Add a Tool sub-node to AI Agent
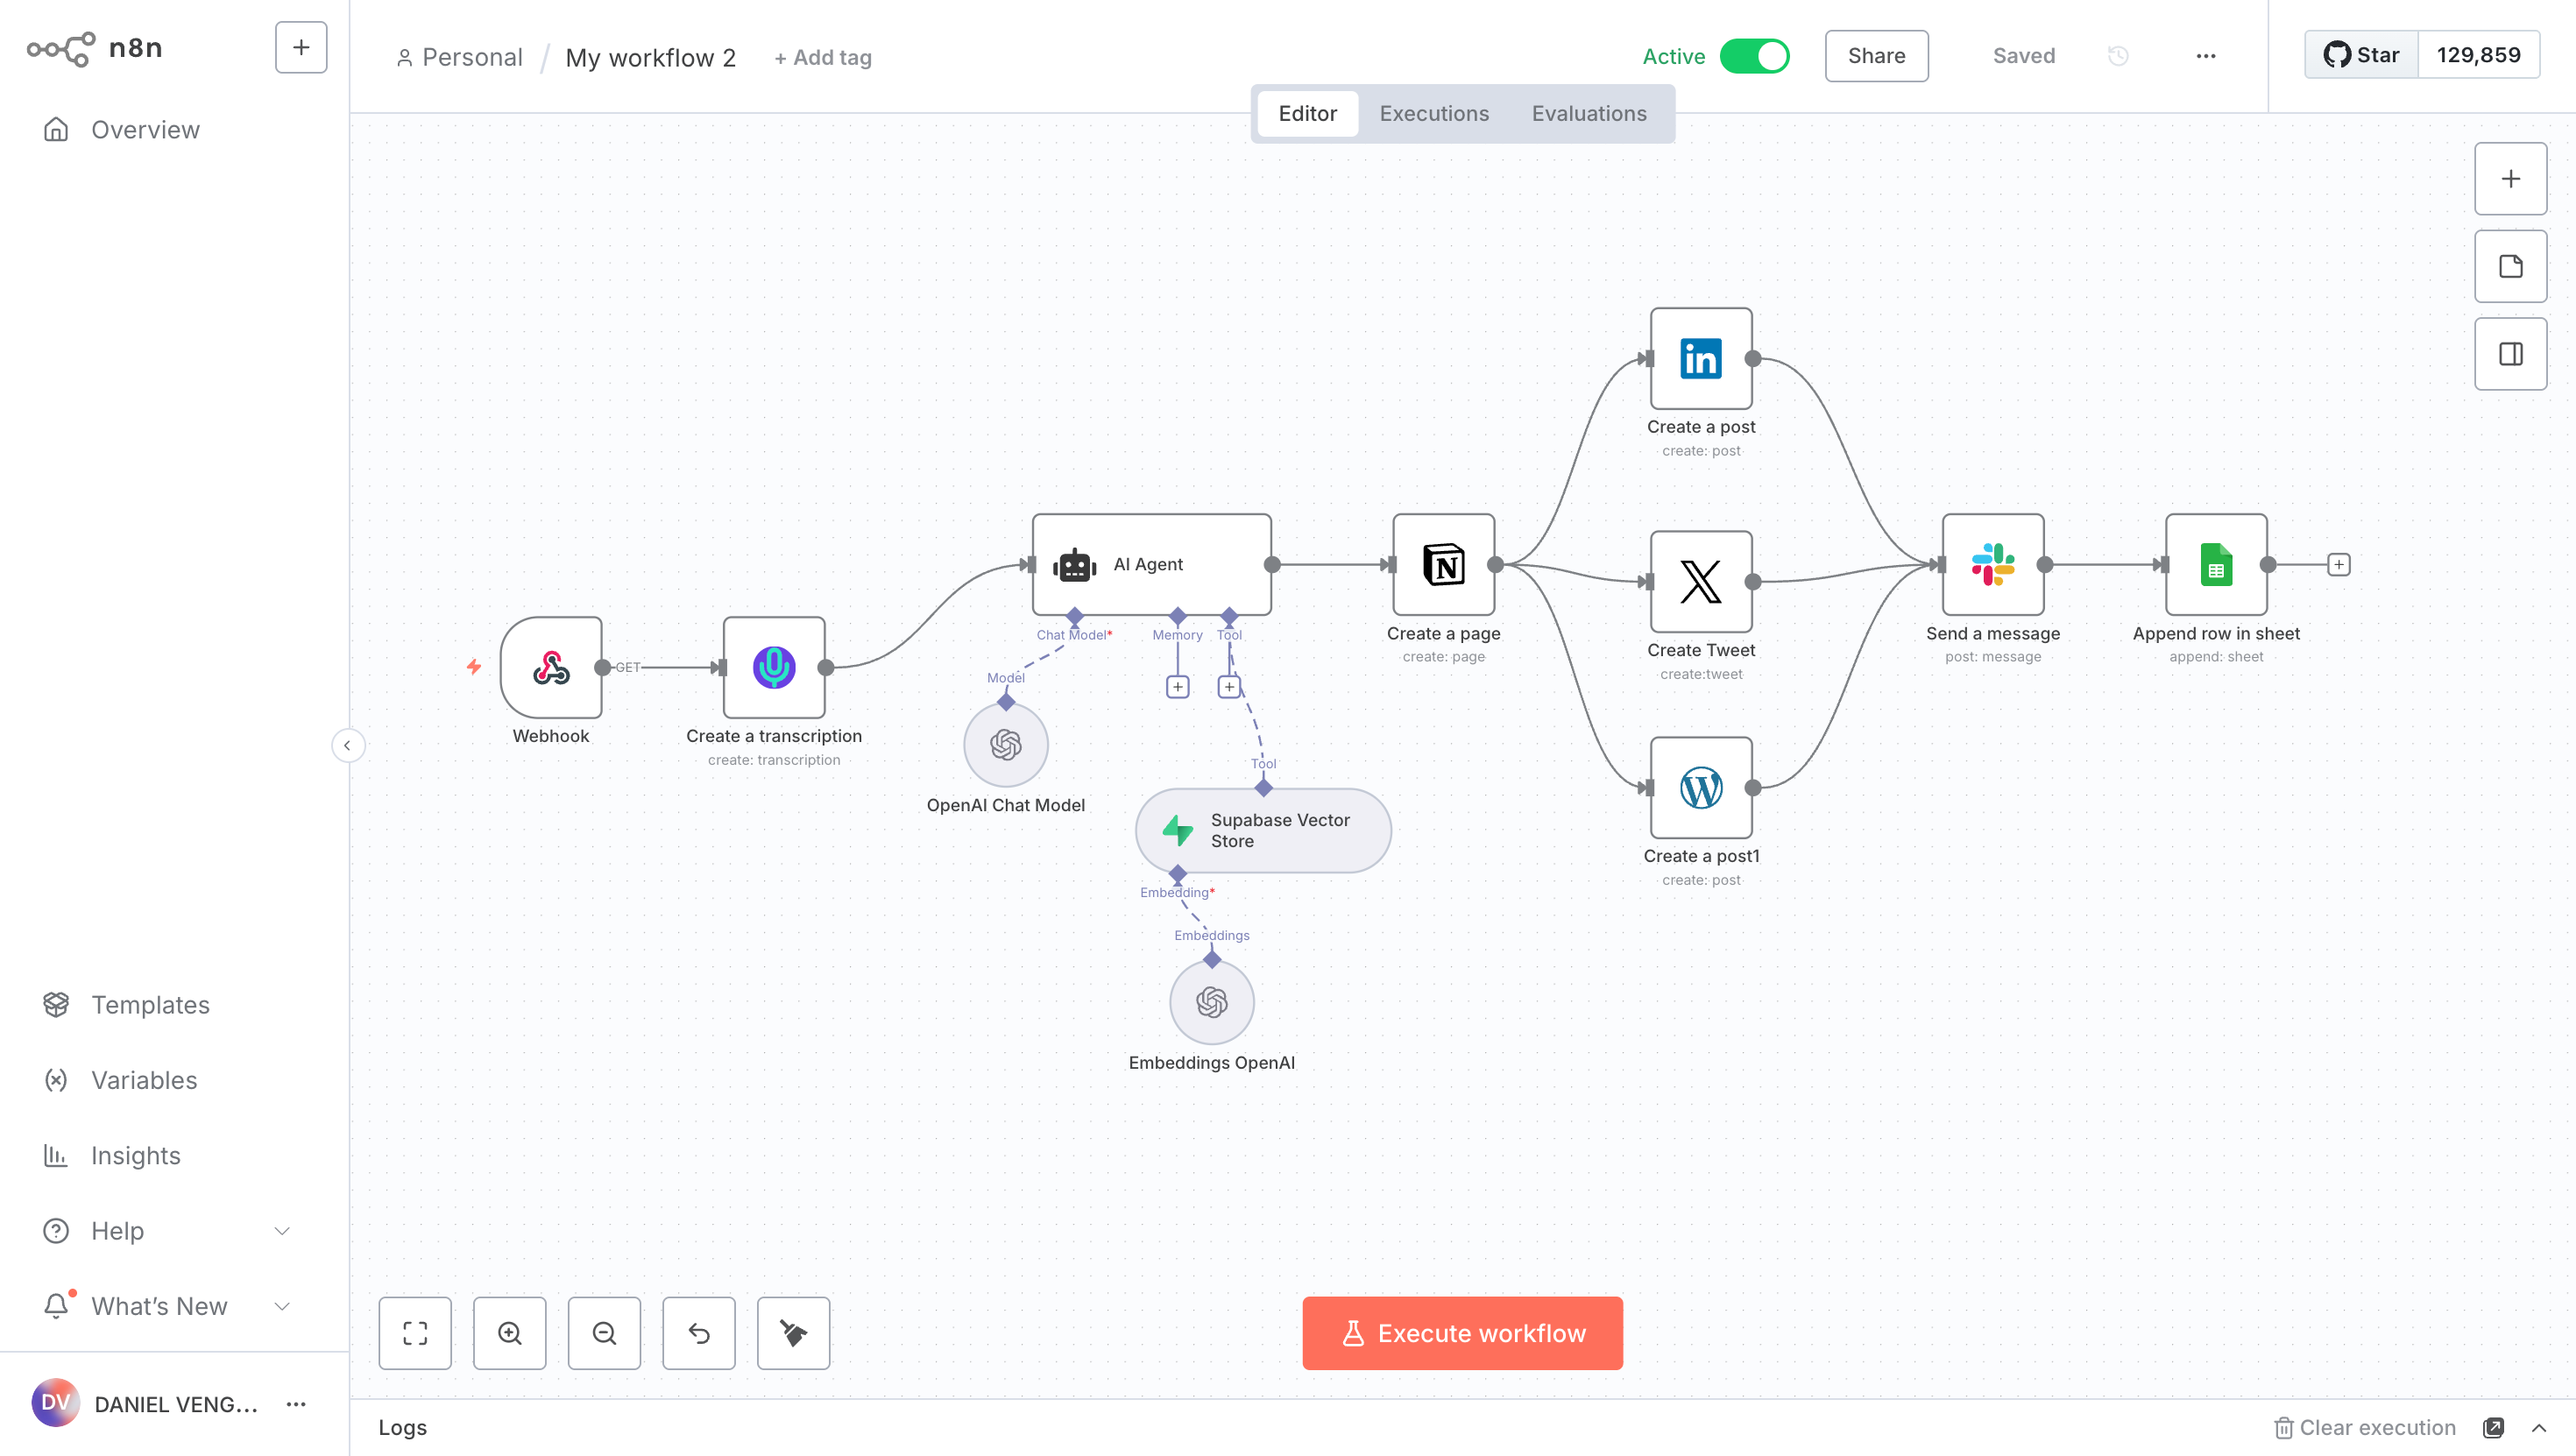This screenshot has height=1456, width=2576. click(1229, 687)
